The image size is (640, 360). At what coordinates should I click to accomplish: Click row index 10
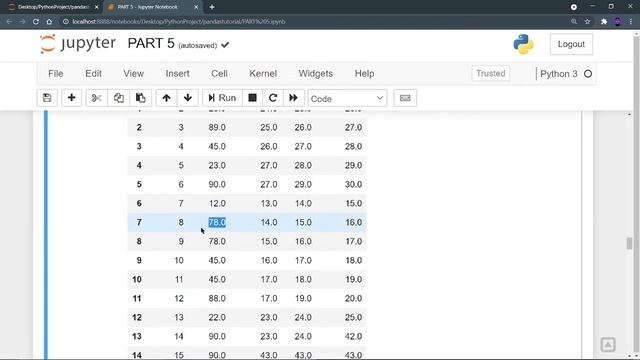[137, 280]
